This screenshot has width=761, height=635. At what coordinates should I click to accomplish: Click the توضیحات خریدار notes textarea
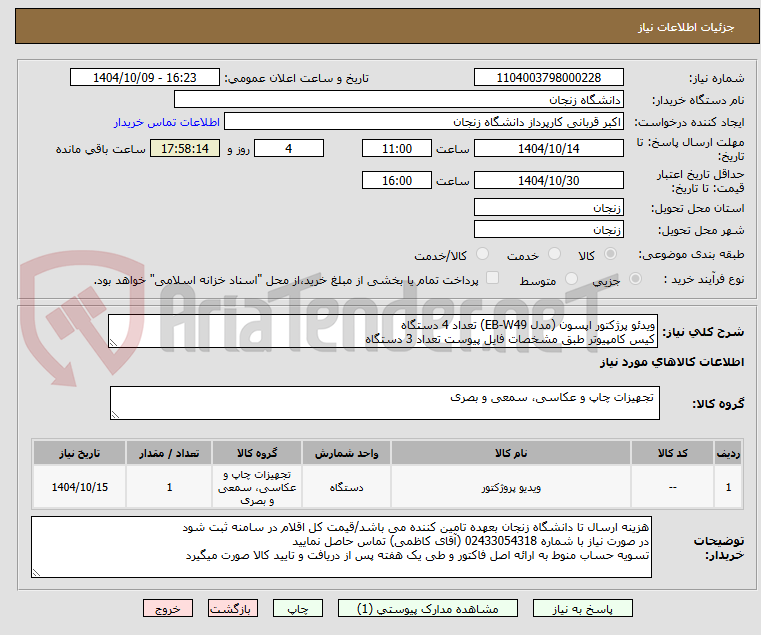click(x=341, y=547)
